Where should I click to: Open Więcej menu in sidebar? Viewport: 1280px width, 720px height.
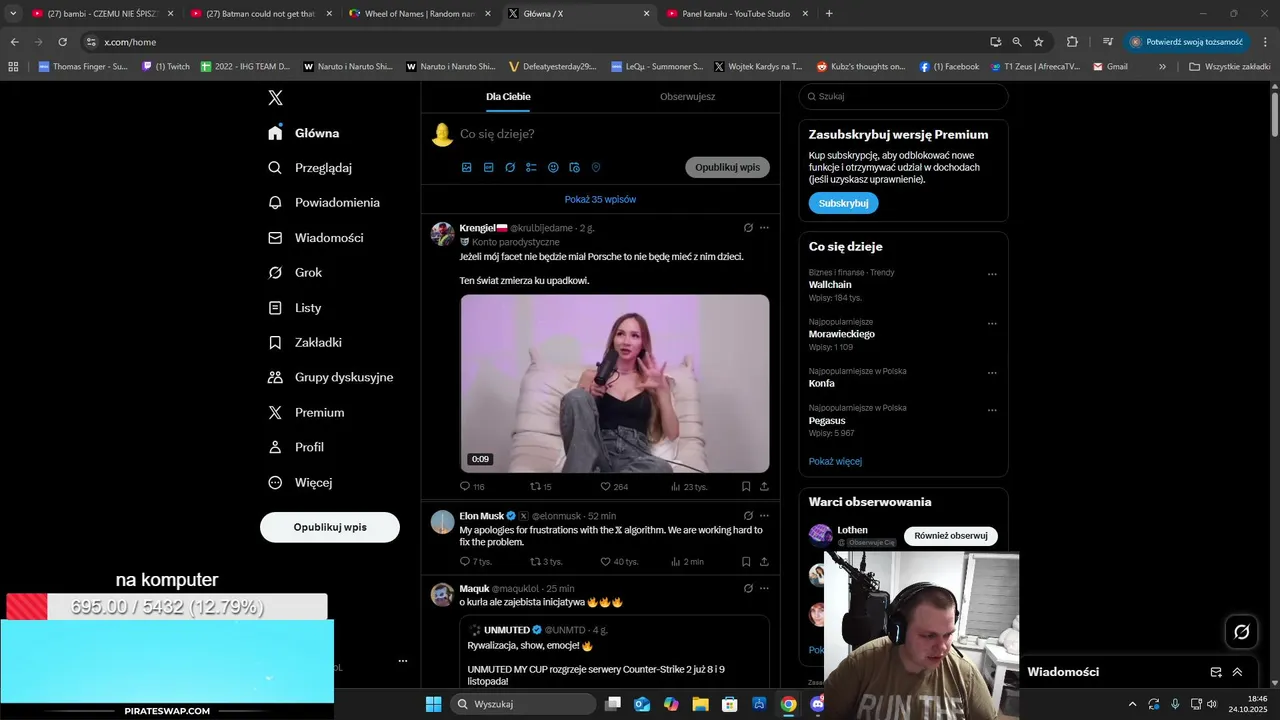(x=300, y=483)
